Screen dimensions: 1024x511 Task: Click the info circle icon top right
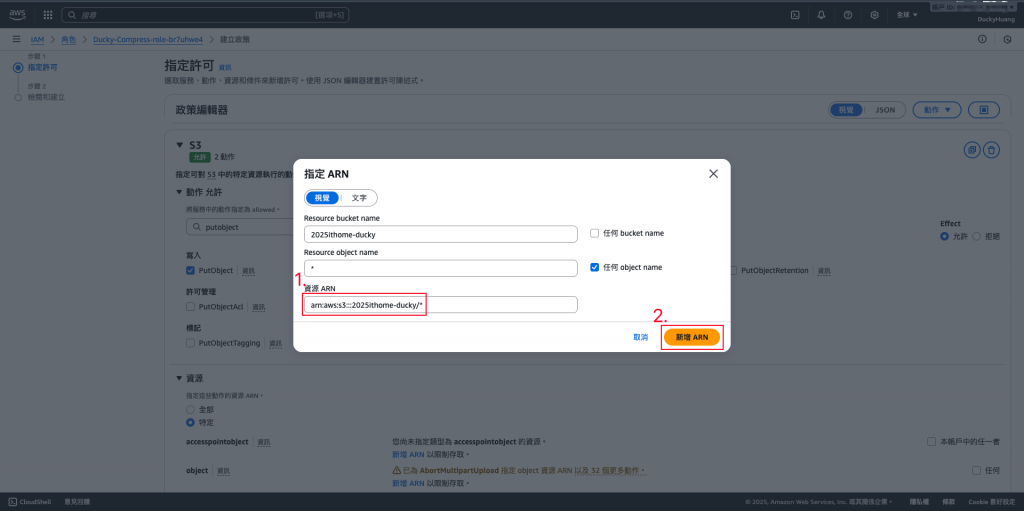point(982,40)
